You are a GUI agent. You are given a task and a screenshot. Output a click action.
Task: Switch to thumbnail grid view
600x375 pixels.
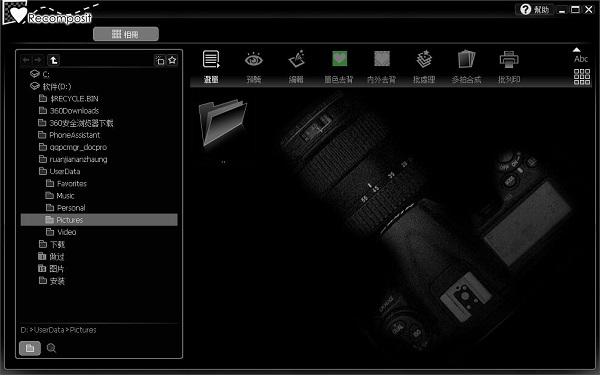tap(582, 77)
